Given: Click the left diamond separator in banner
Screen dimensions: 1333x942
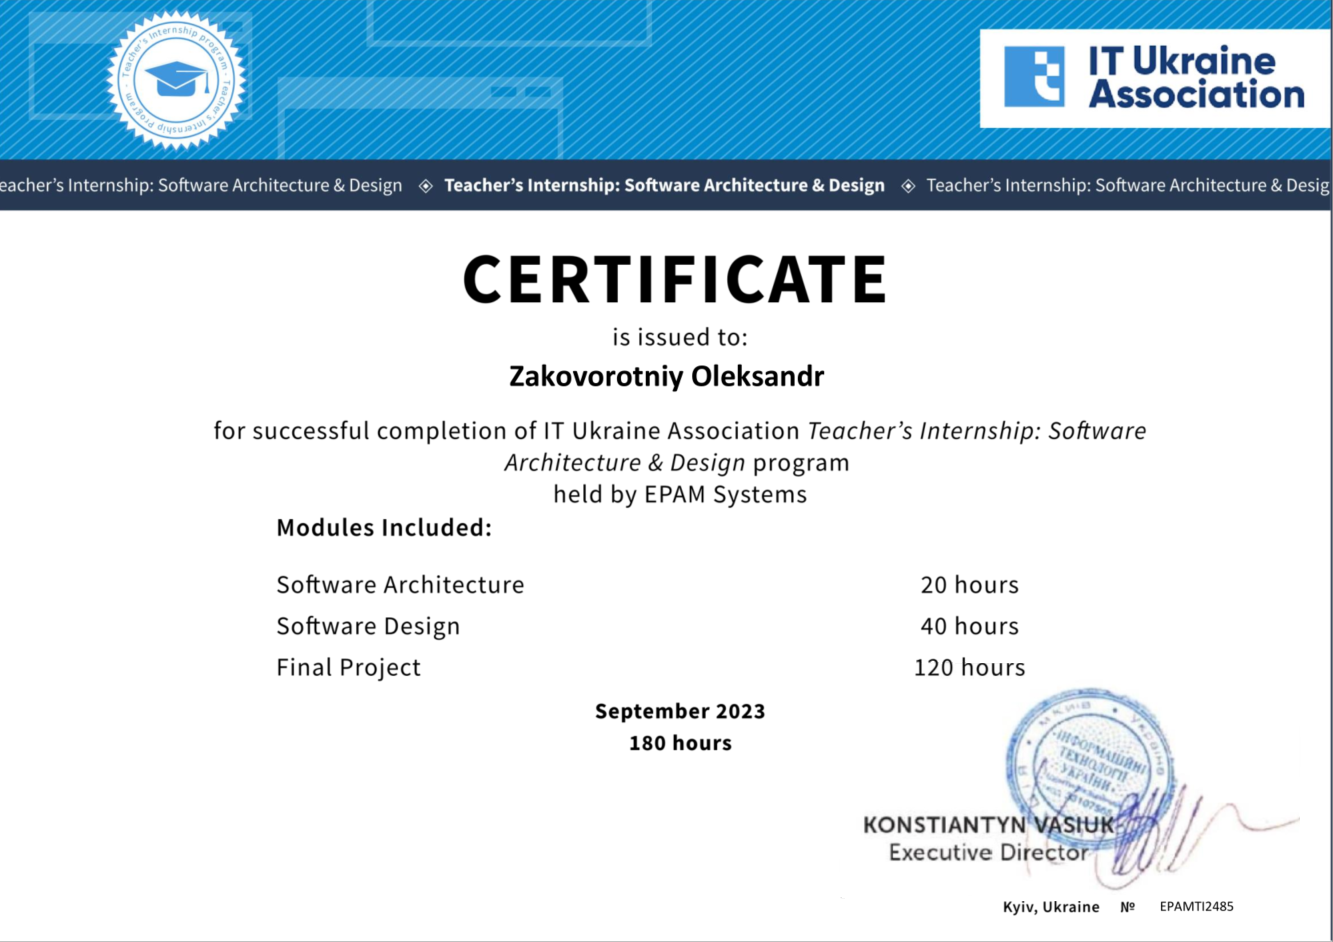Looking at the screenshot, I should pos(425,186).
